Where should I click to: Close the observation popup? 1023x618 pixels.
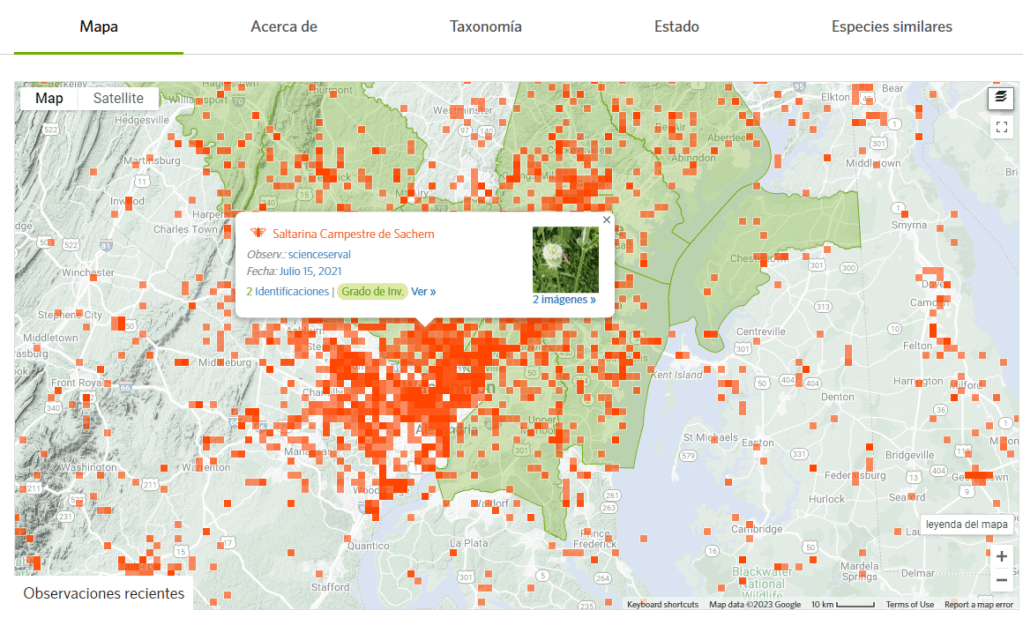click(x=606, y=220)
